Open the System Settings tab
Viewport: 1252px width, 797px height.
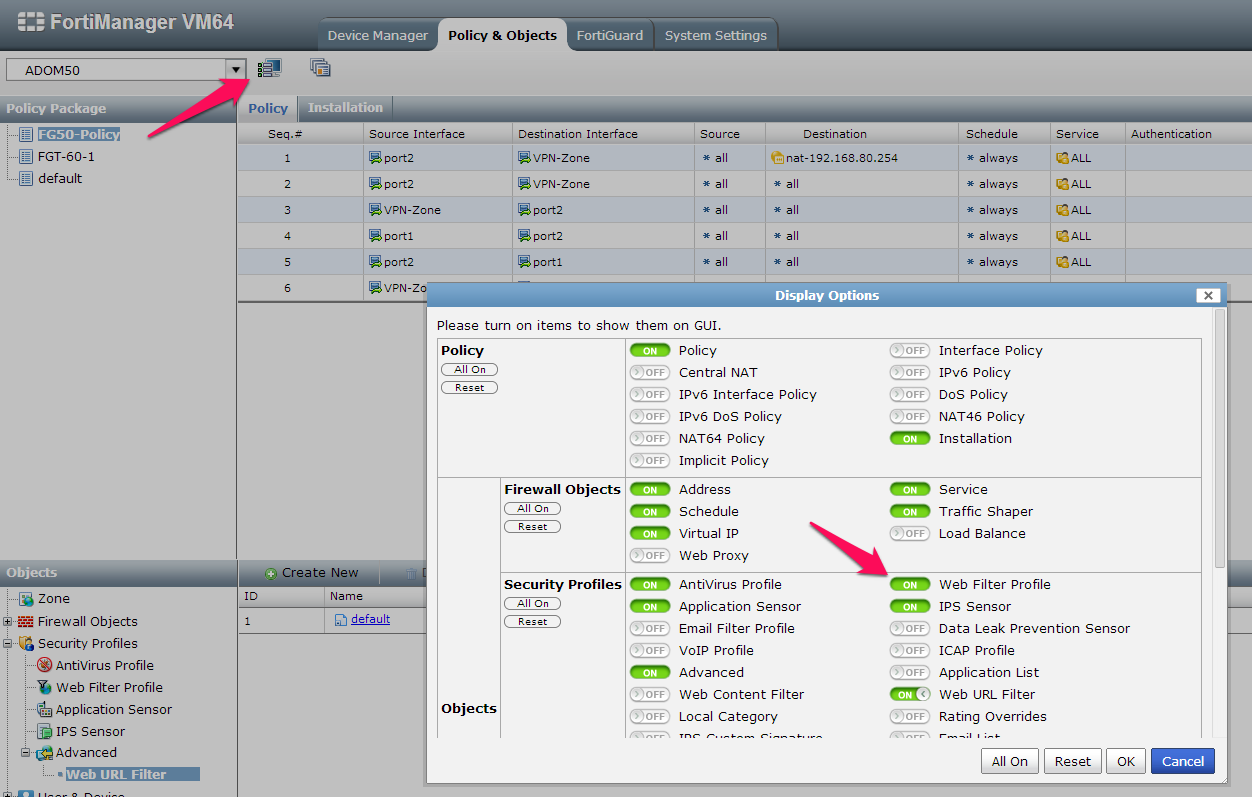point(716,35)
